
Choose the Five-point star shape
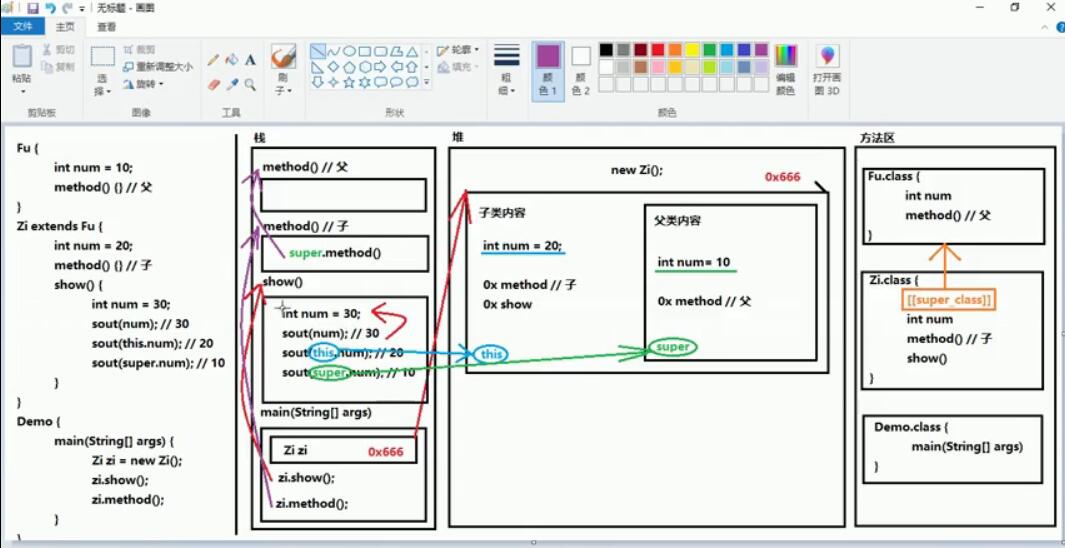click(349, 82)
